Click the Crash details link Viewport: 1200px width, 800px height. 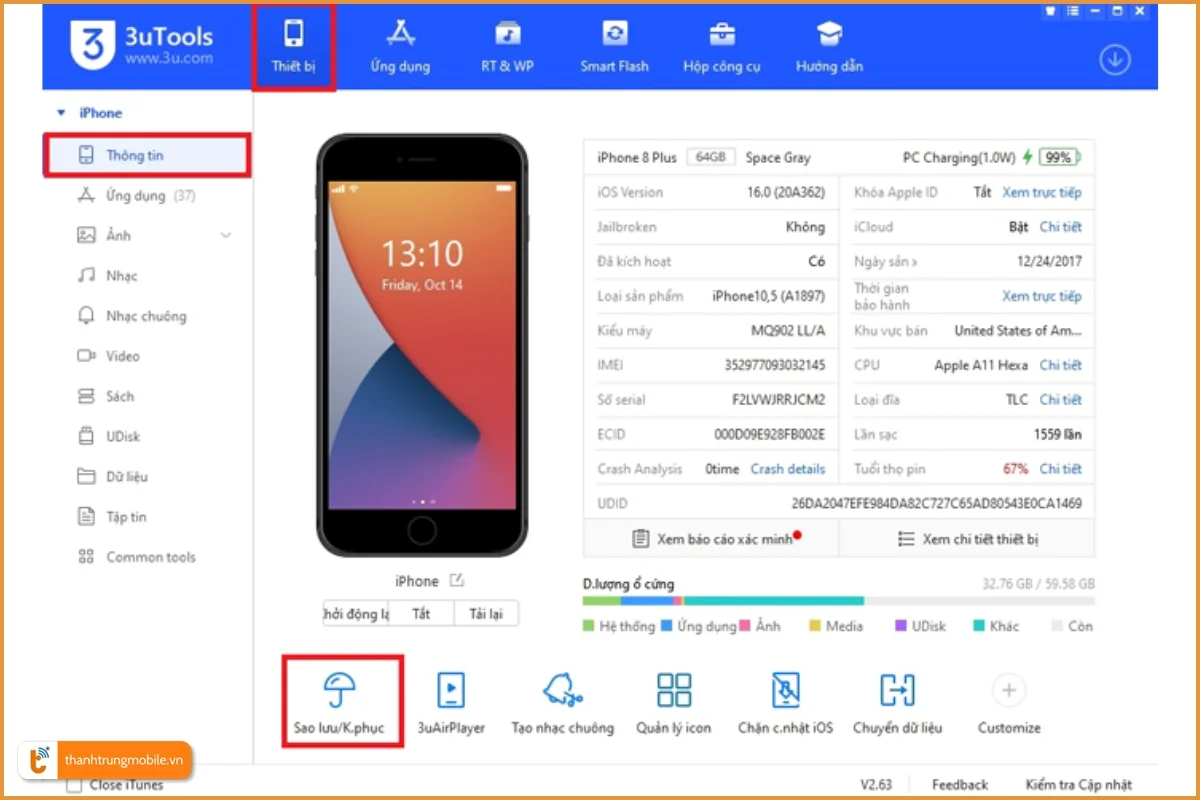788,469
